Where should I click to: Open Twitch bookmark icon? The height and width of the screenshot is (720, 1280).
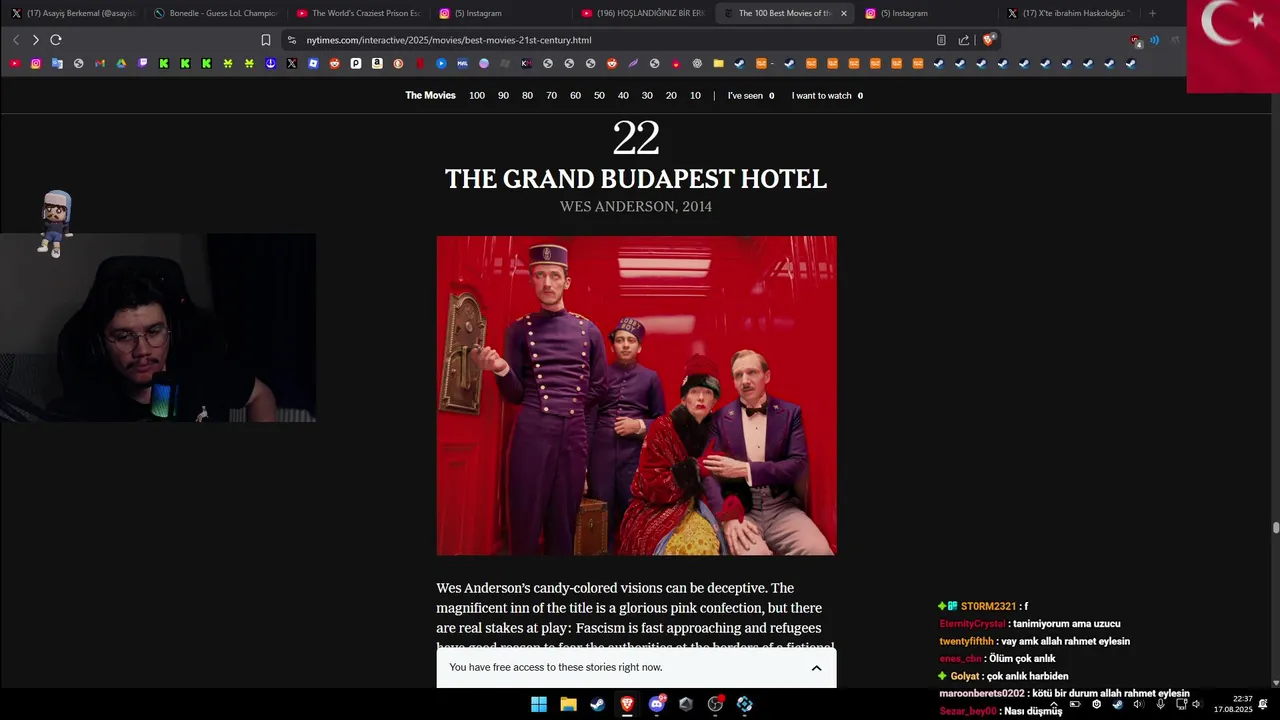[x=143, y=63]
